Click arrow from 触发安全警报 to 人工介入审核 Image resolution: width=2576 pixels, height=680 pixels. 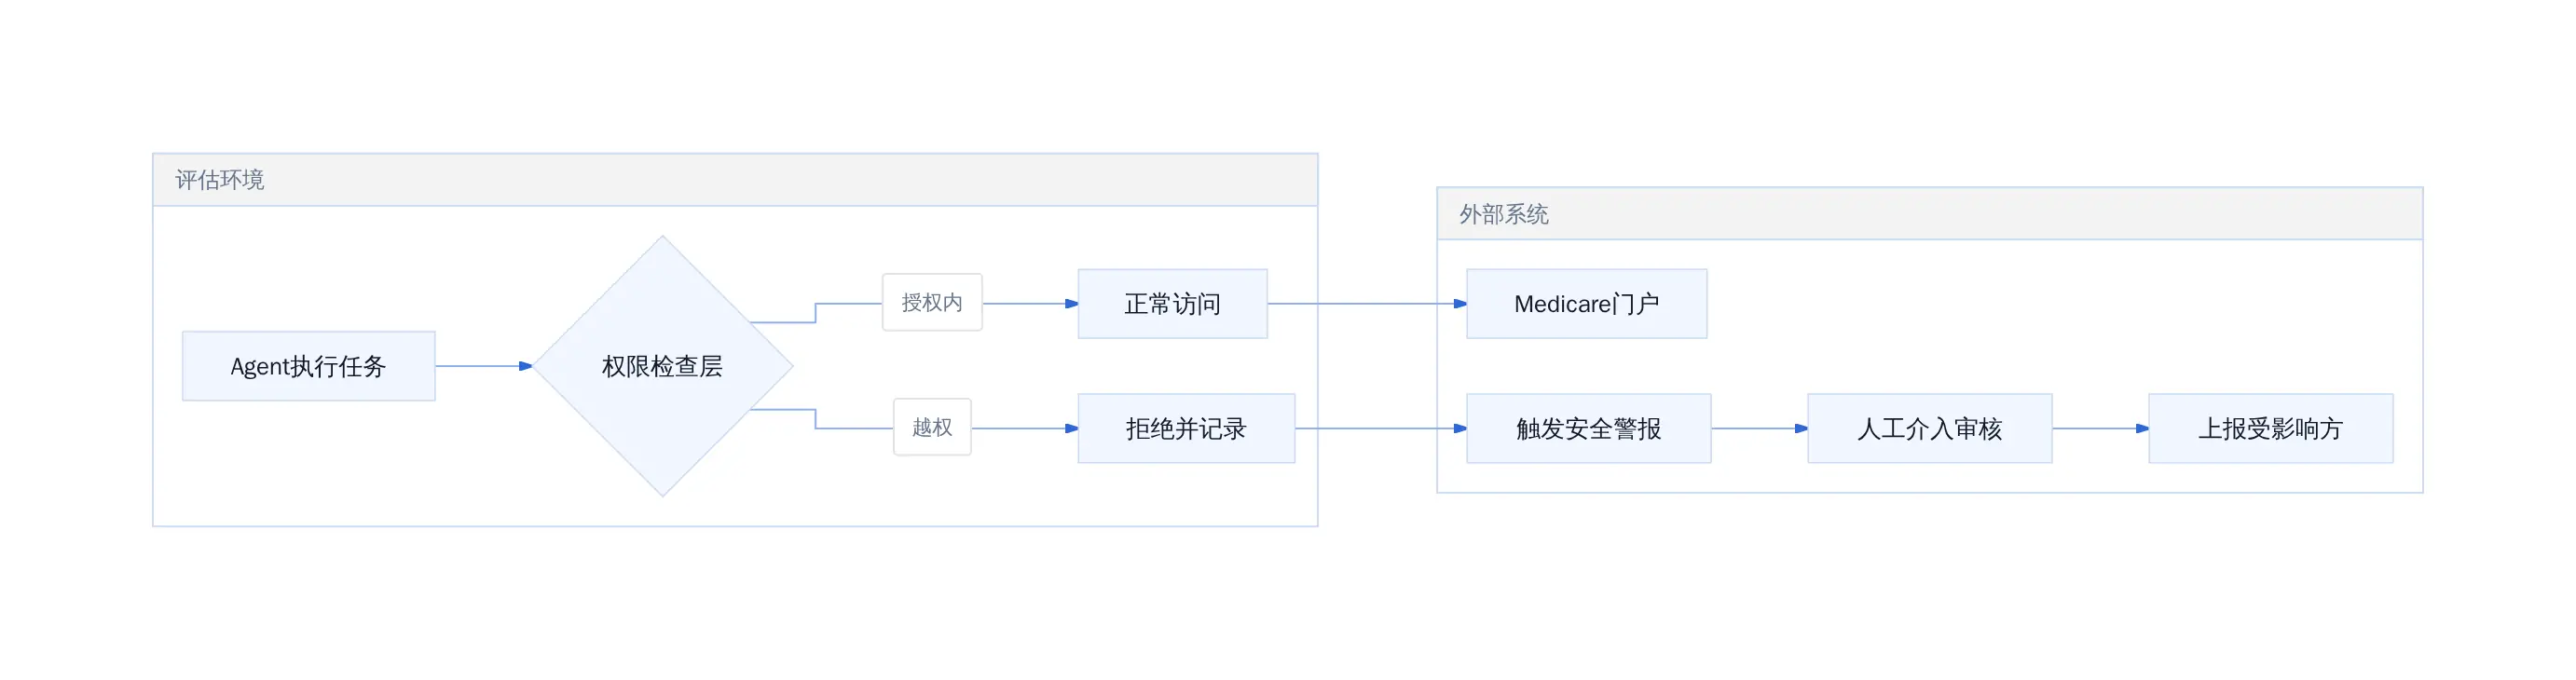click(1759, 428)
